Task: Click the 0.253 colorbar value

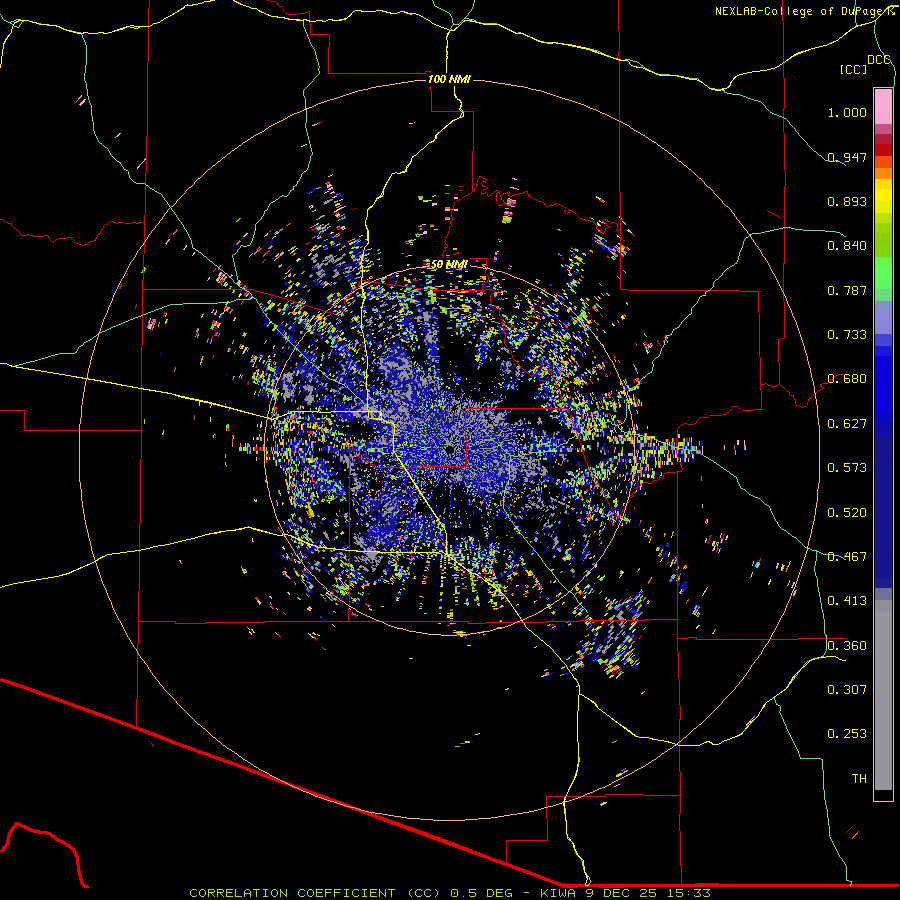Action: tap(847, 734)
